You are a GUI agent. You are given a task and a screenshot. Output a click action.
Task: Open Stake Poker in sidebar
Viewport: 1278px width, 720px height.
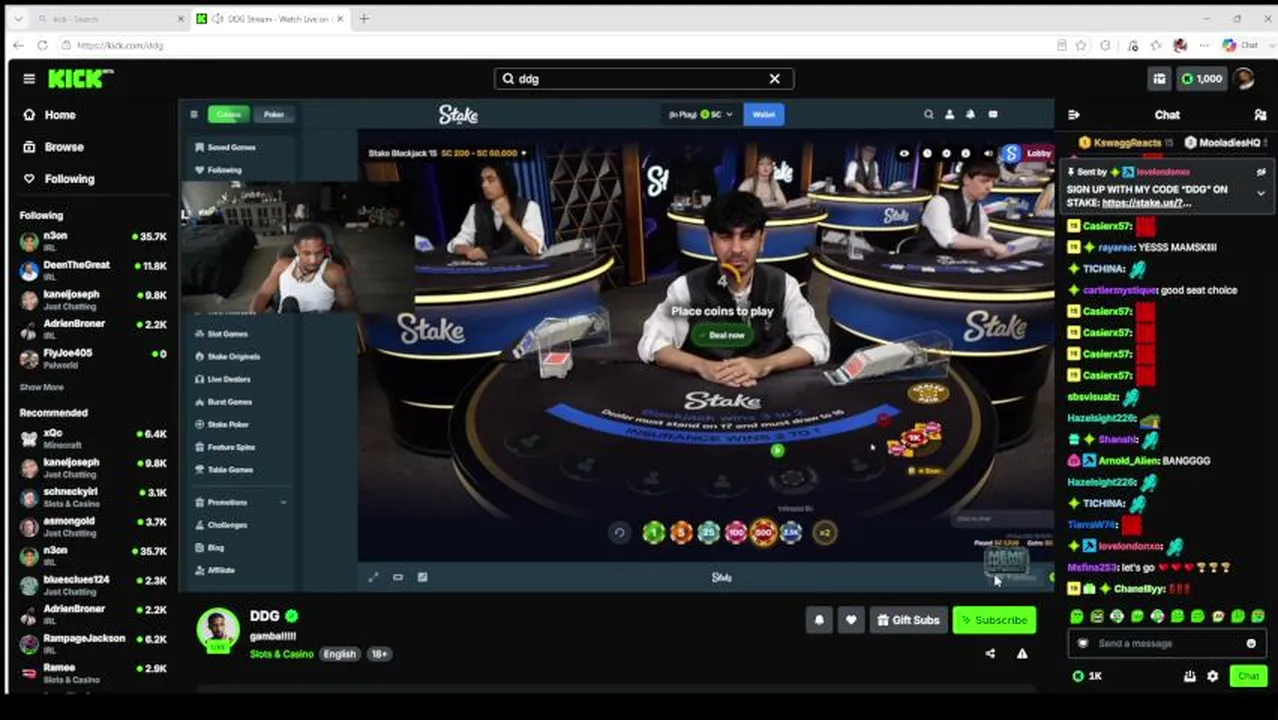click(228, 424)
